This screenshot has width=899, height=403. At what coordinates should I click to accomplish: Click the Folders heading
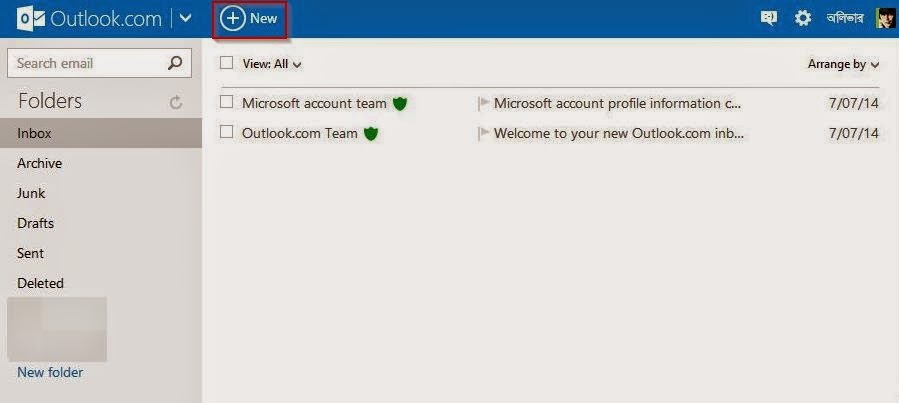[50, 101]
